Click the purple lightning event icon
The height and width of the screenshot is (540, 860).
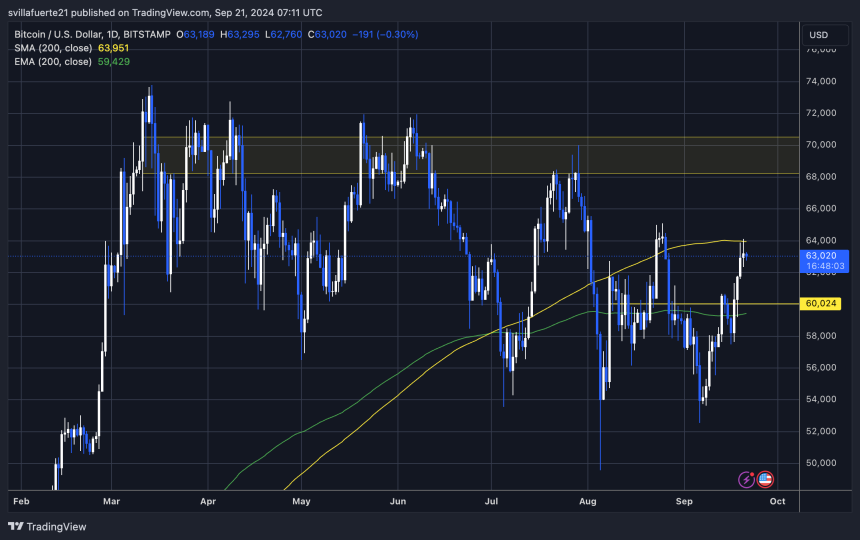coord(746,480)
